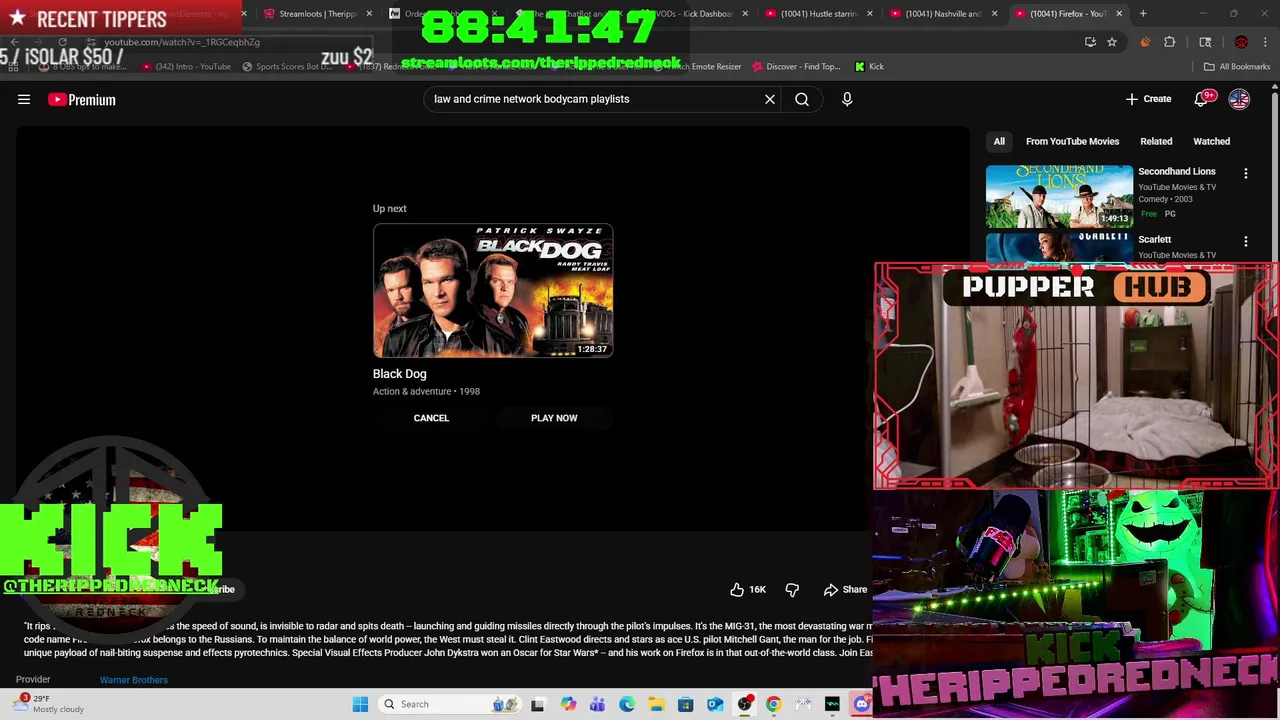Open the Discover - Find Top bookmark
The height and width of the screenshot is (720, 1280).
pyautogui.click(x=797, y=66)
